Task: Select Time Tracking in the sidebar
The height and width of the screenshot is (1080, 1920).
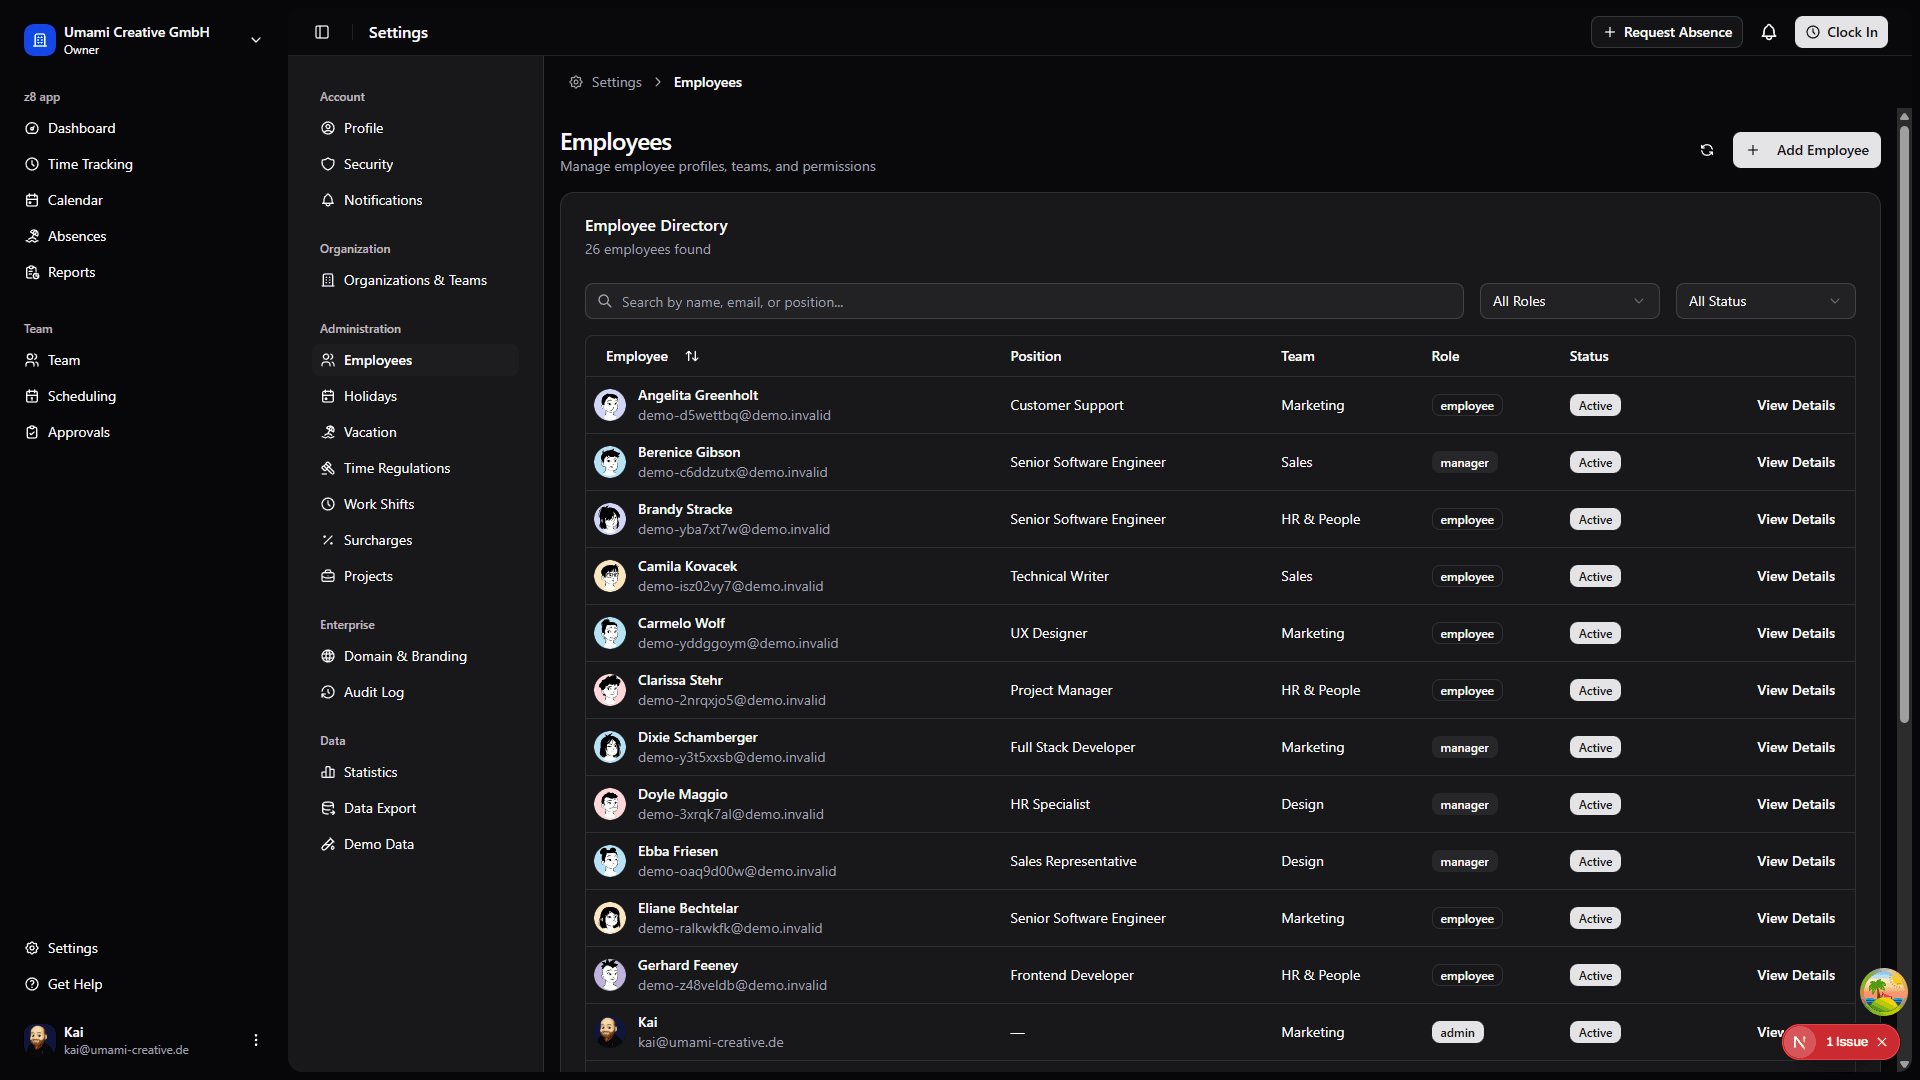Action: pyautogui.click(x=90, y=164)
